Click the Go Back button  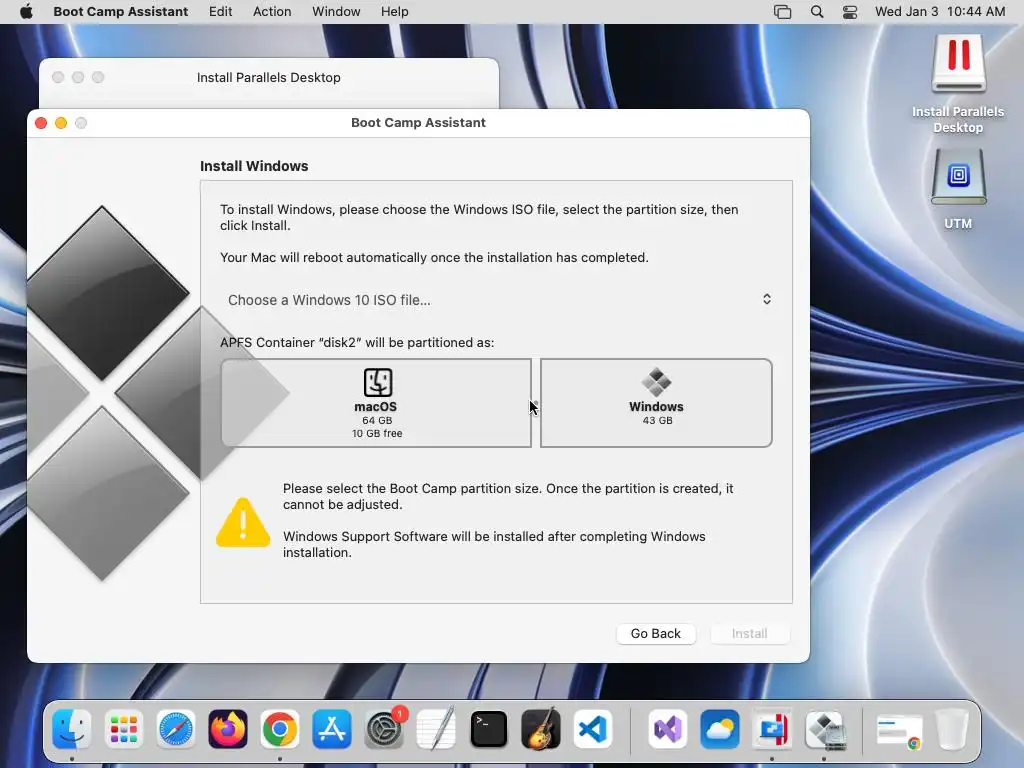tap(656, 633)
